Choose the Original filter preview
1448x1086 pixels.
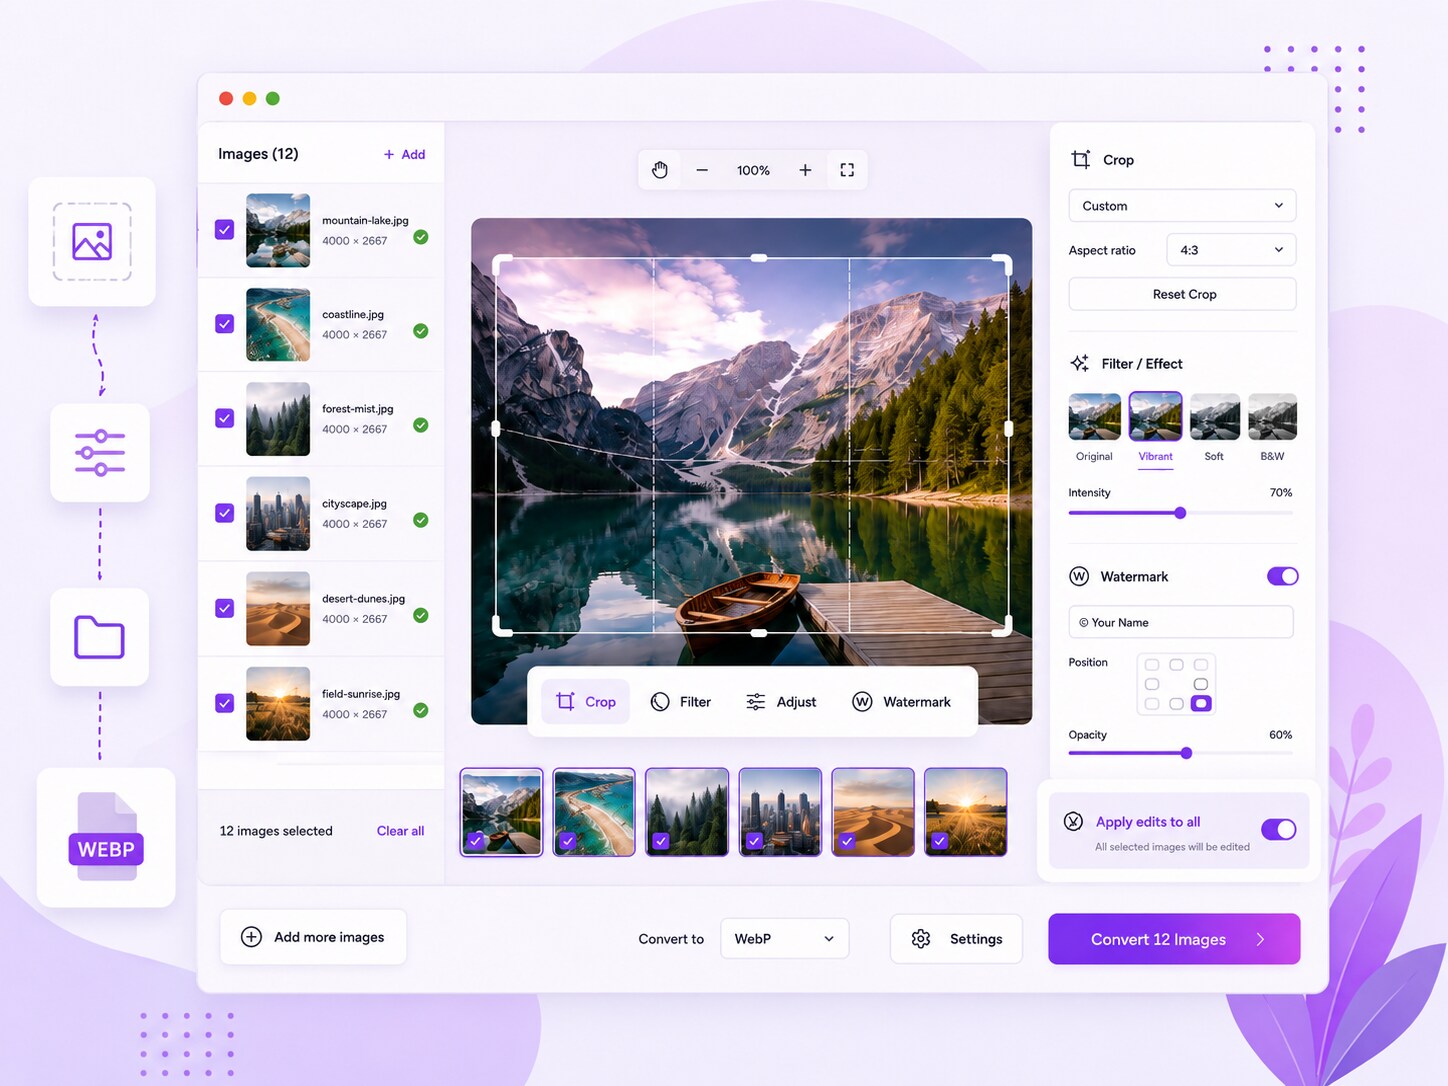(x=1095, y=417)
